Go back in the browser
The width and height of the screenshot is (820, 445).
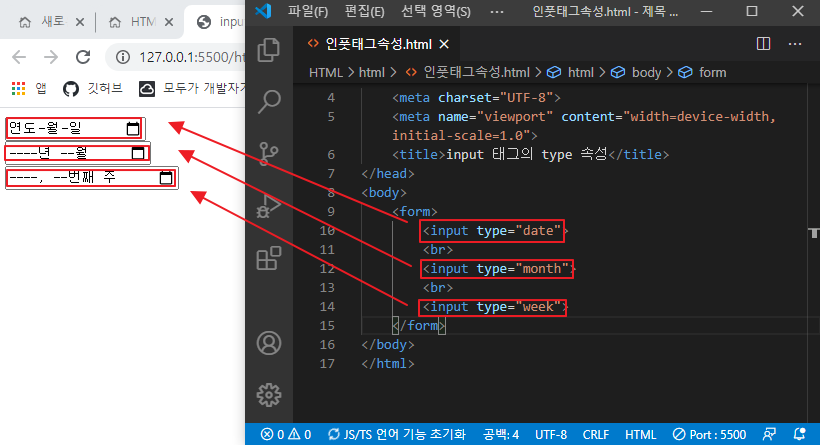tap(19, 56)
